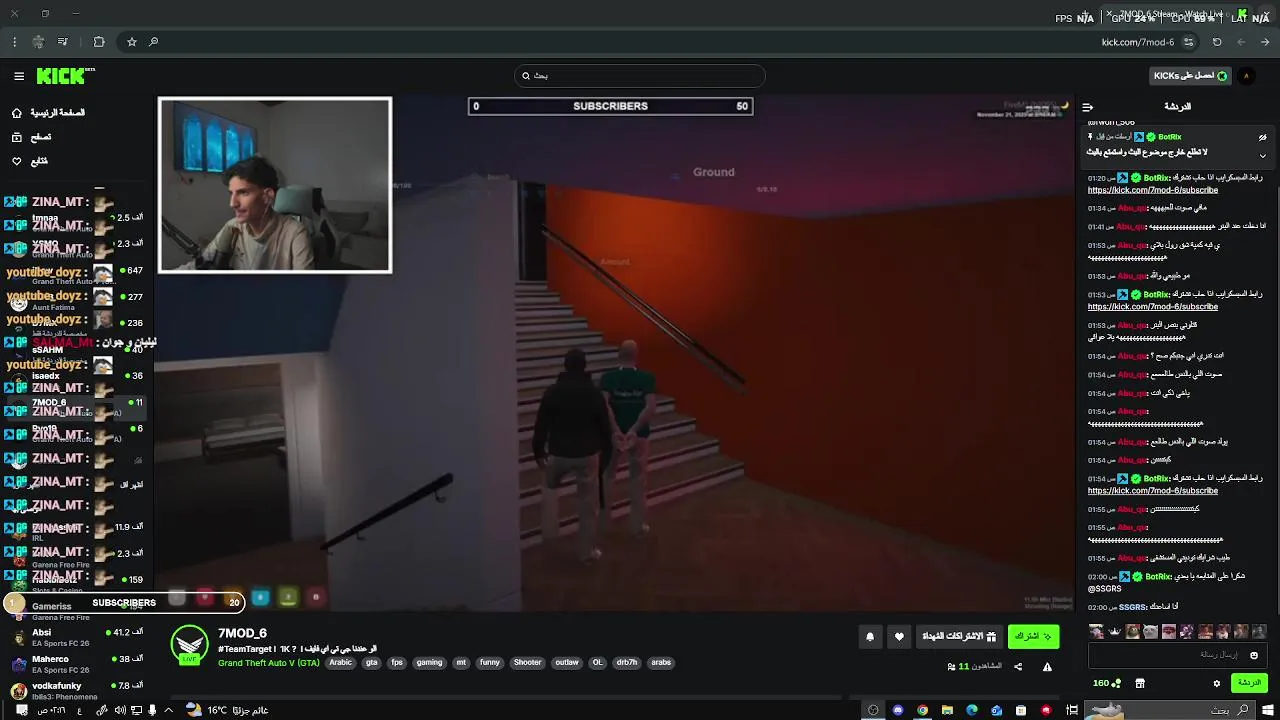The width and height of the screenshot is (1280, 720).
Task: Open Outlook from taskbar
Action: point(996,710)
